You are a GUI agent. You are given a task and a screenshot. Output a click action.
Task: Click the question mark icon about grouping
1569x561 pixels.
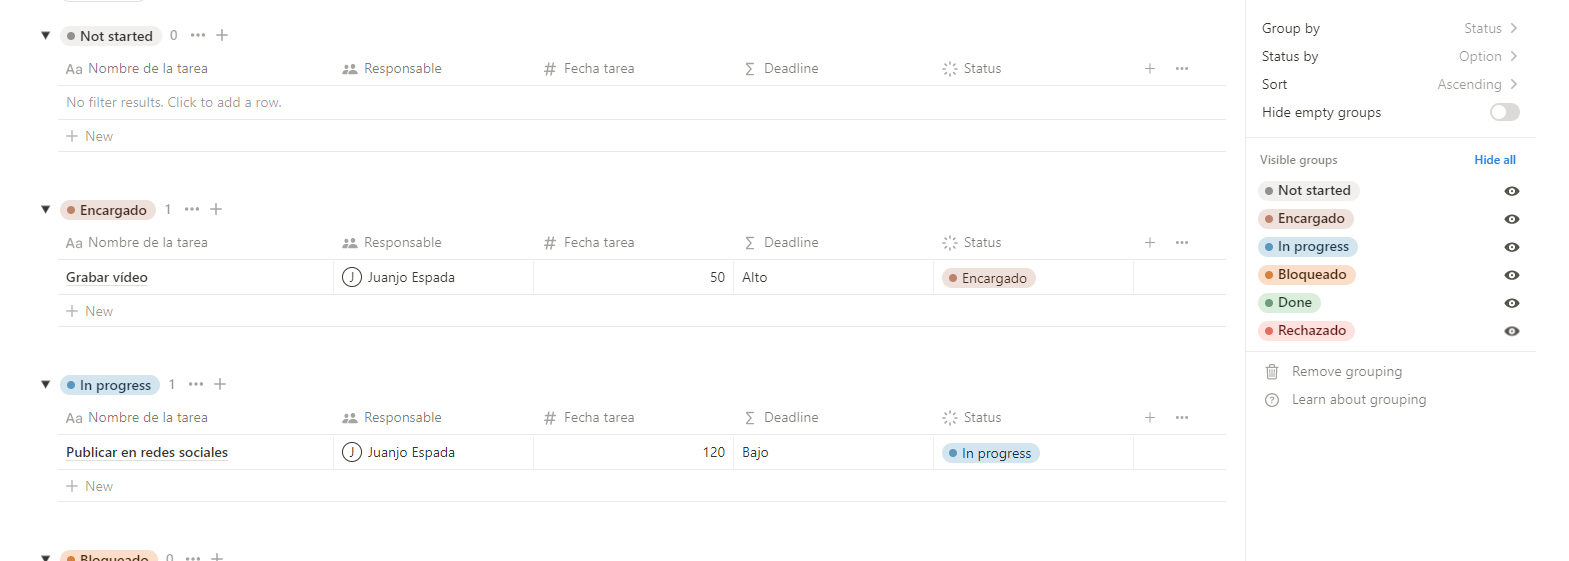click(x=1272, y=399)
